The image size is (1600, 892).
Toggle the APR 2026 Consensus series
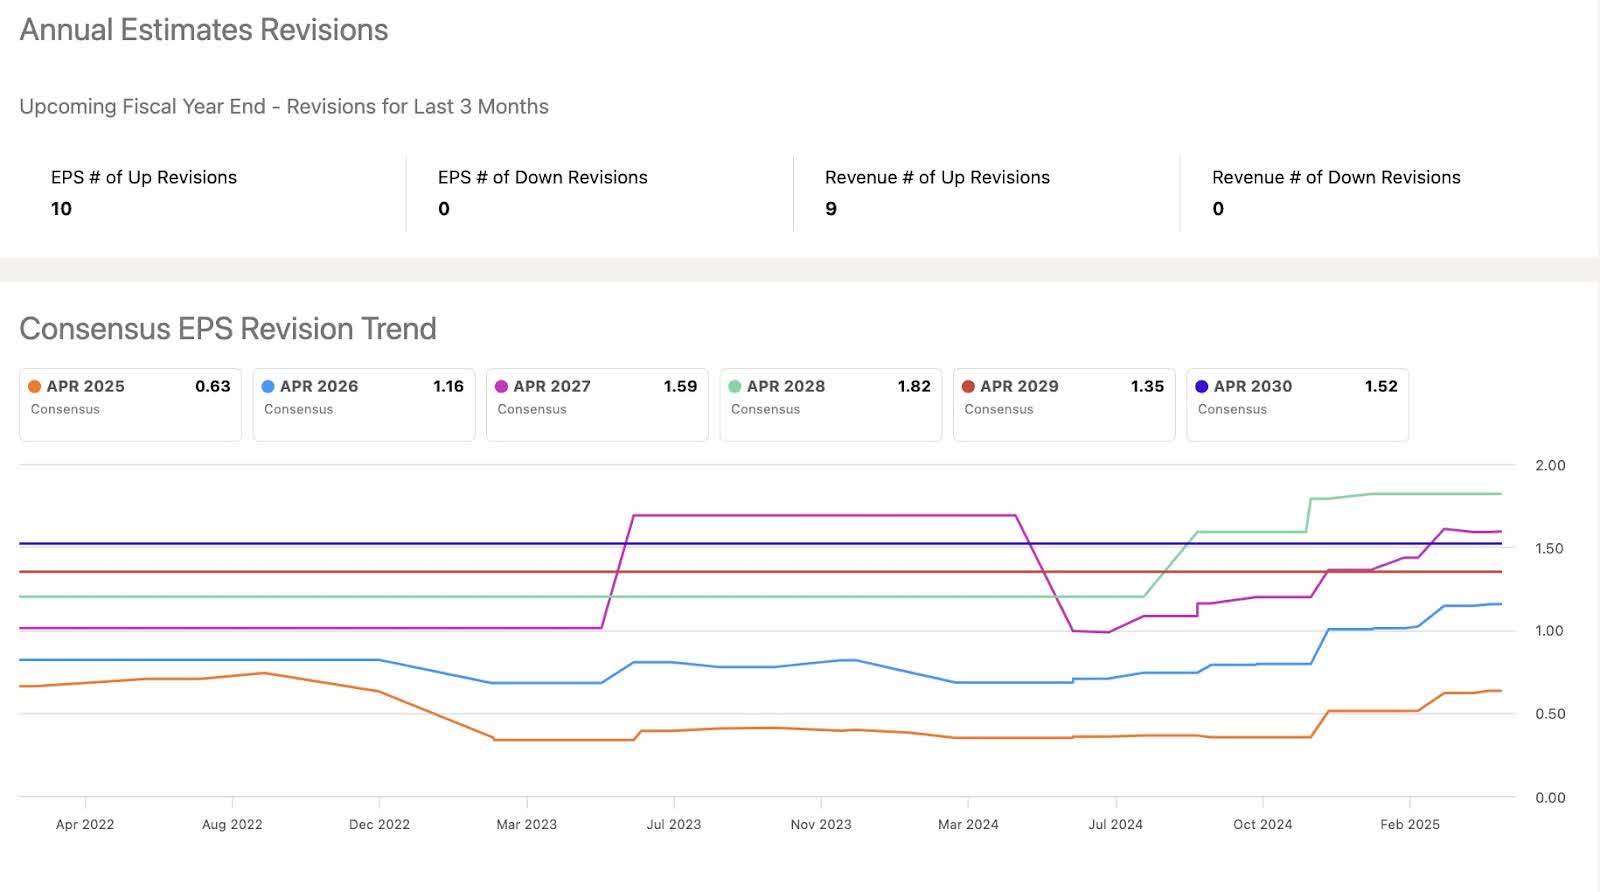(x=363, y=404)
